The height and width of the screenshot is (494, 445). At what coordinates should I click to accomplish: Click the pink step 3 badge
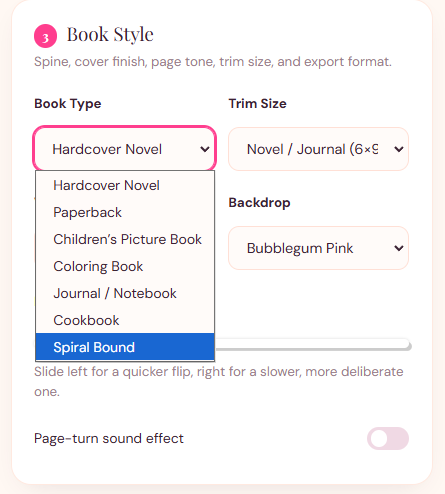click(45, 36)
